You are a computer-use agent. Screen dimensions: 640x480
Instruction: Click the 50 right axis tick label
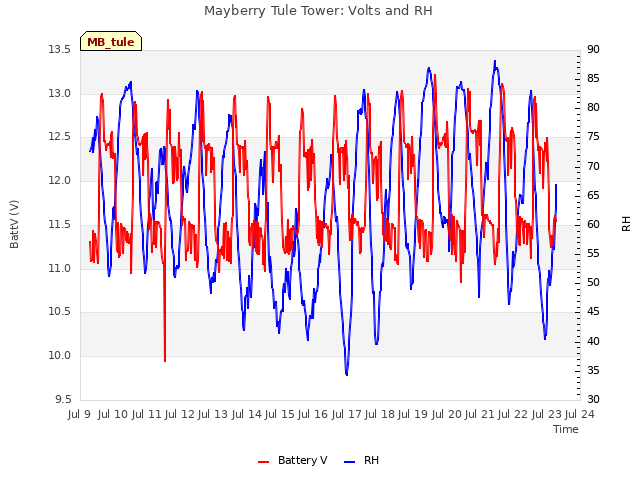[x=593, y=282]
